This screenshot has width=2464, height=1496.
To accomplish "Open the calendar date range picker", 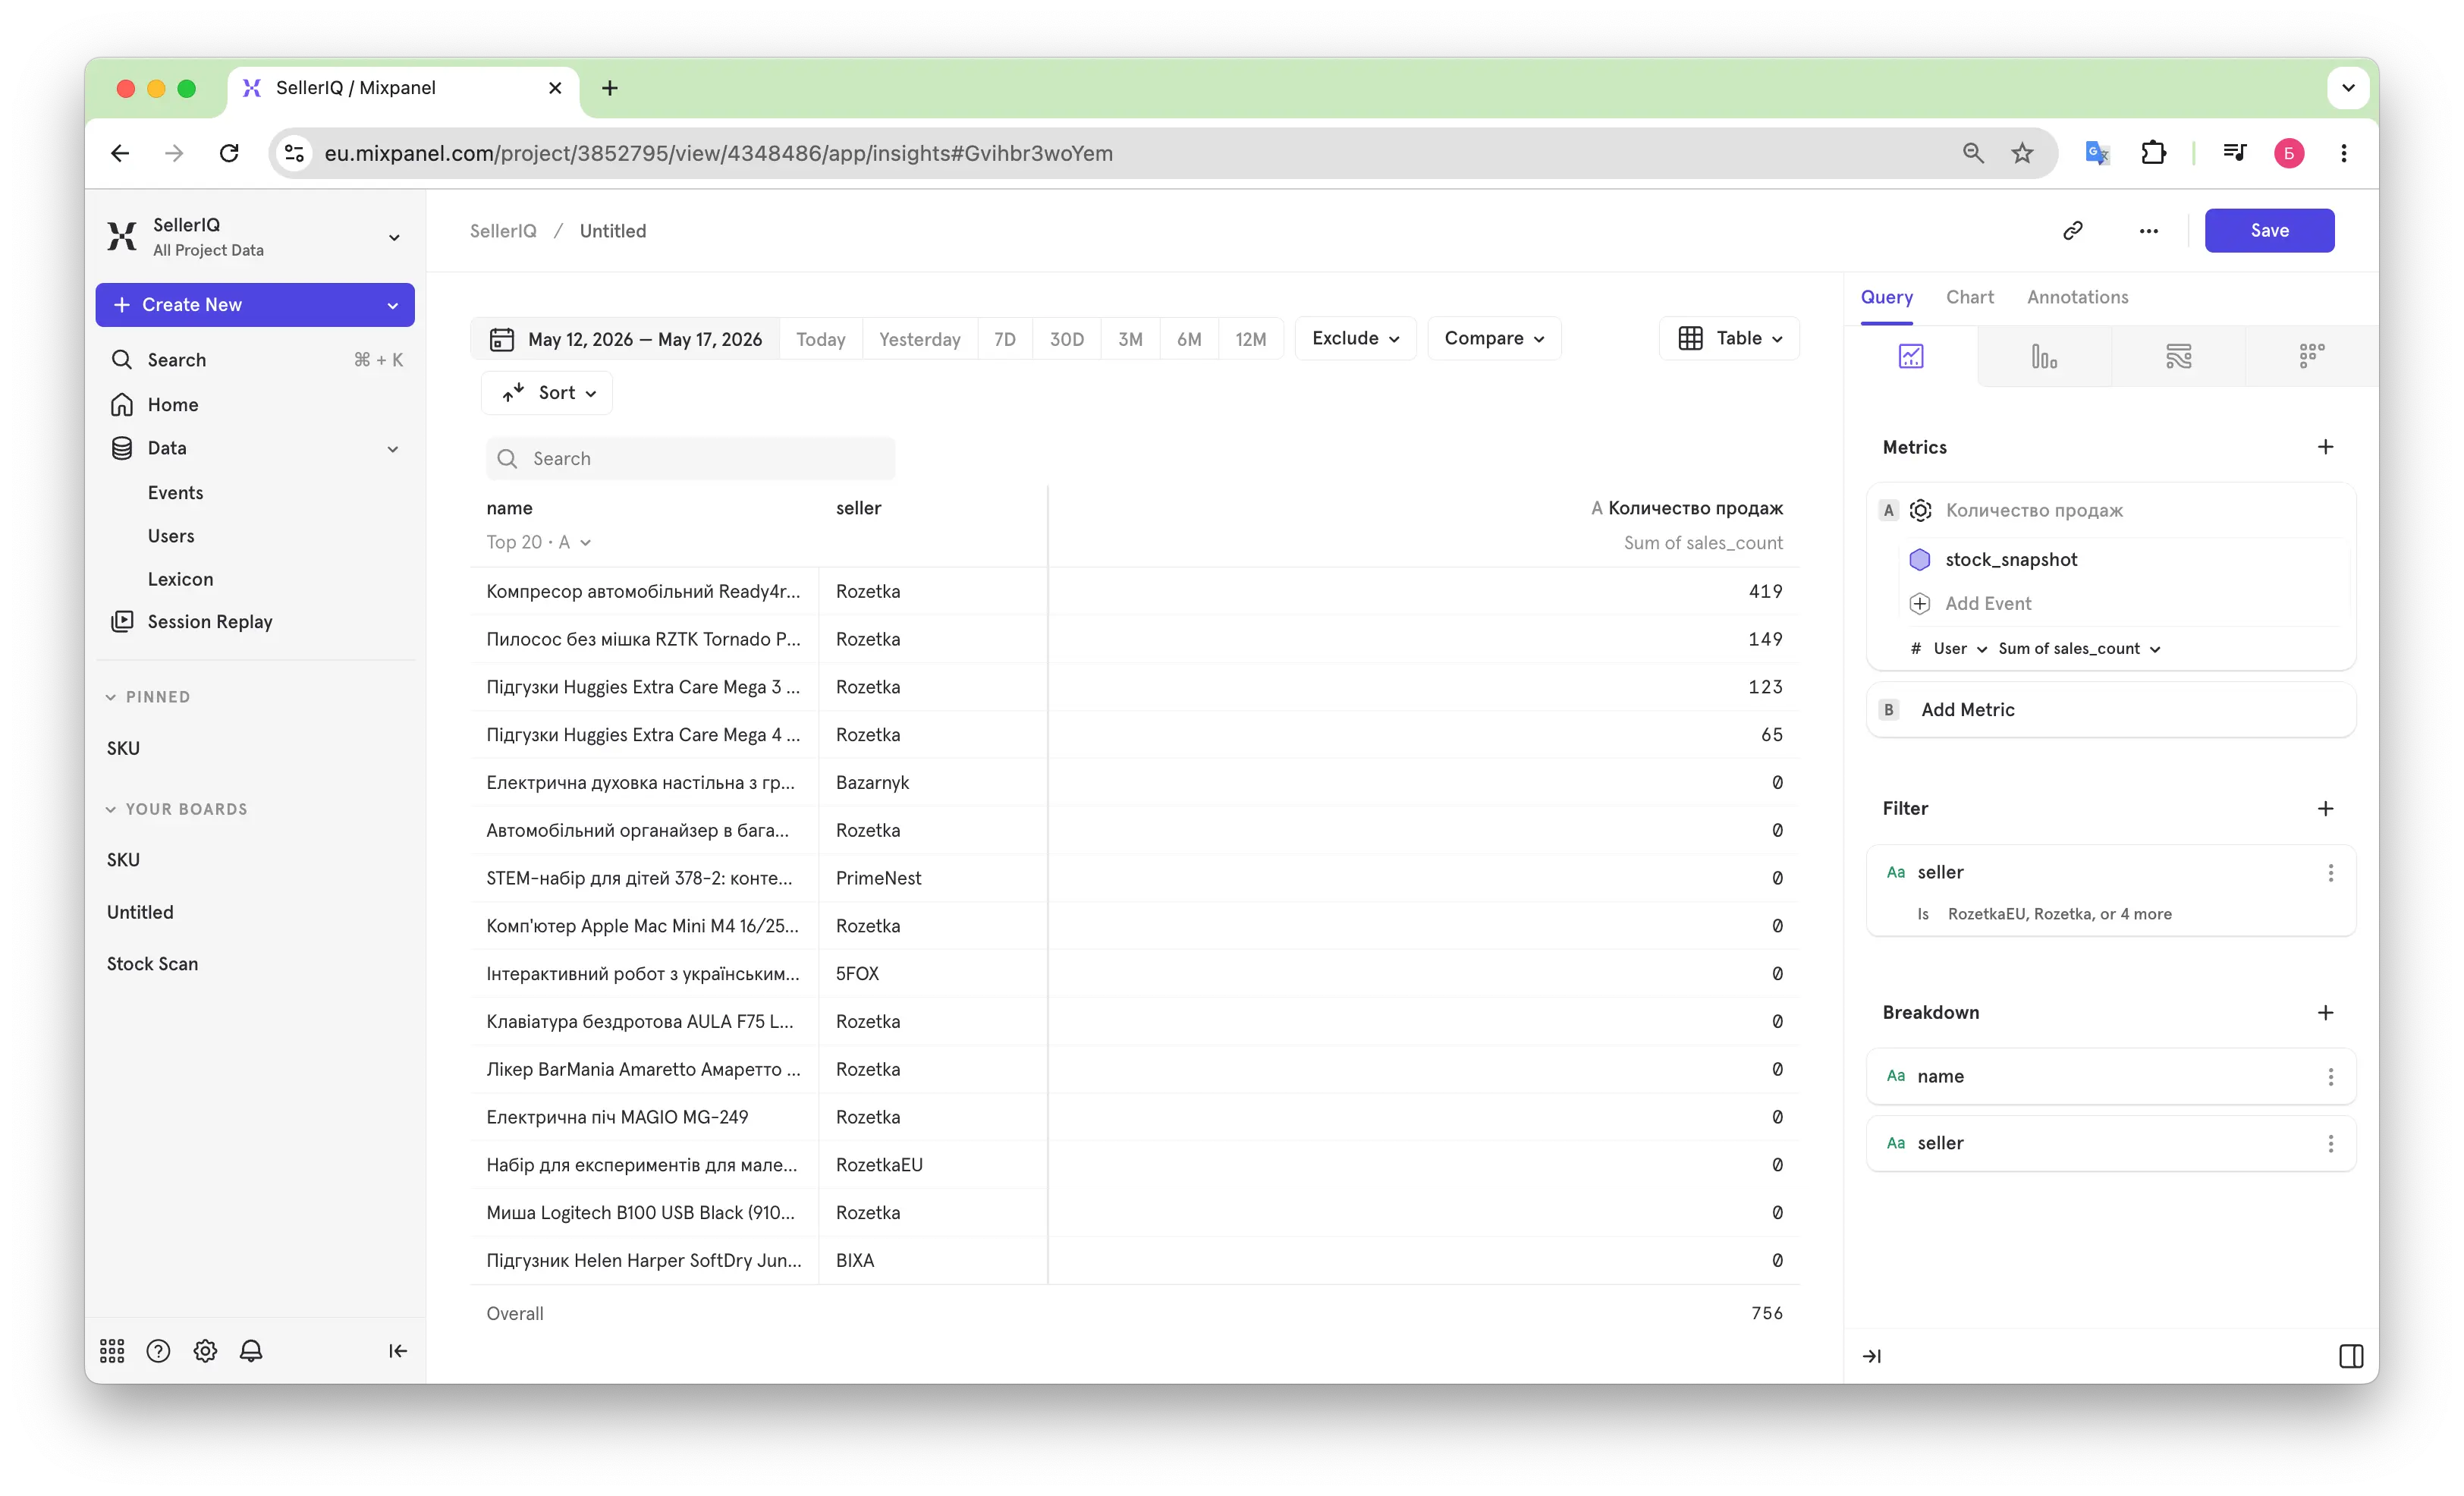I will (x=625, y=339).
